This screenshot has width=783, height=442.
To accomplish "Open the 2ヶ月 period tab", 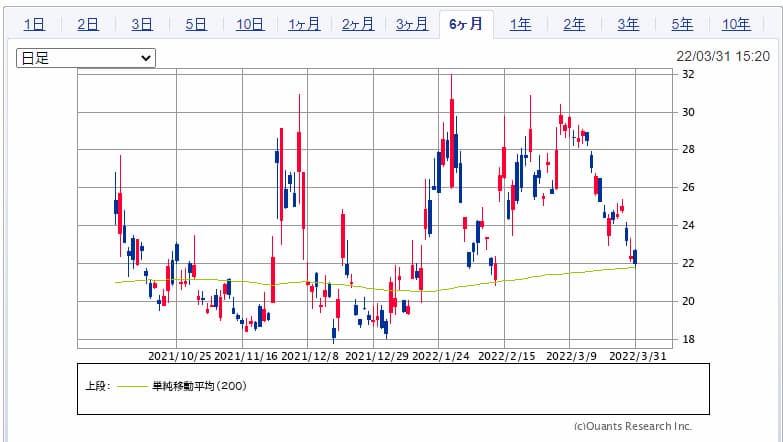I will pos(358,24).
